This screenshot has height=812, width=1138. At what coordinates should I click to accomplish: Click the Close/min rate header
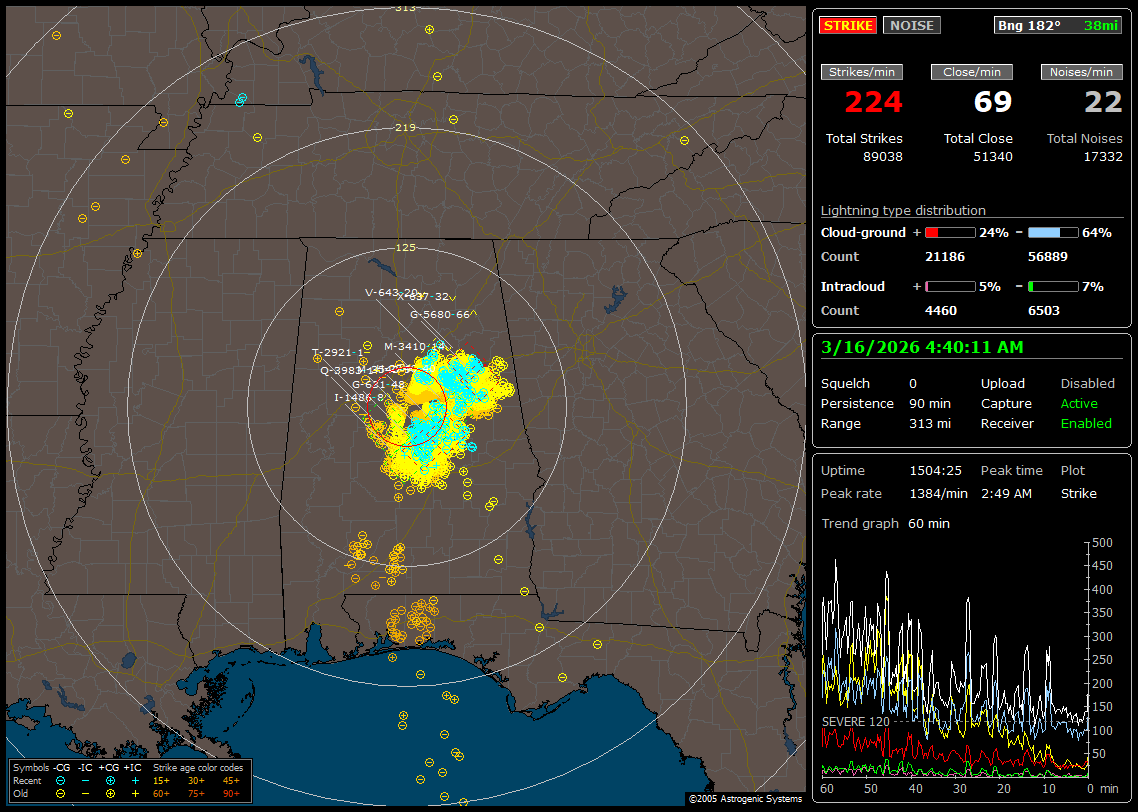tap(972, 72)
